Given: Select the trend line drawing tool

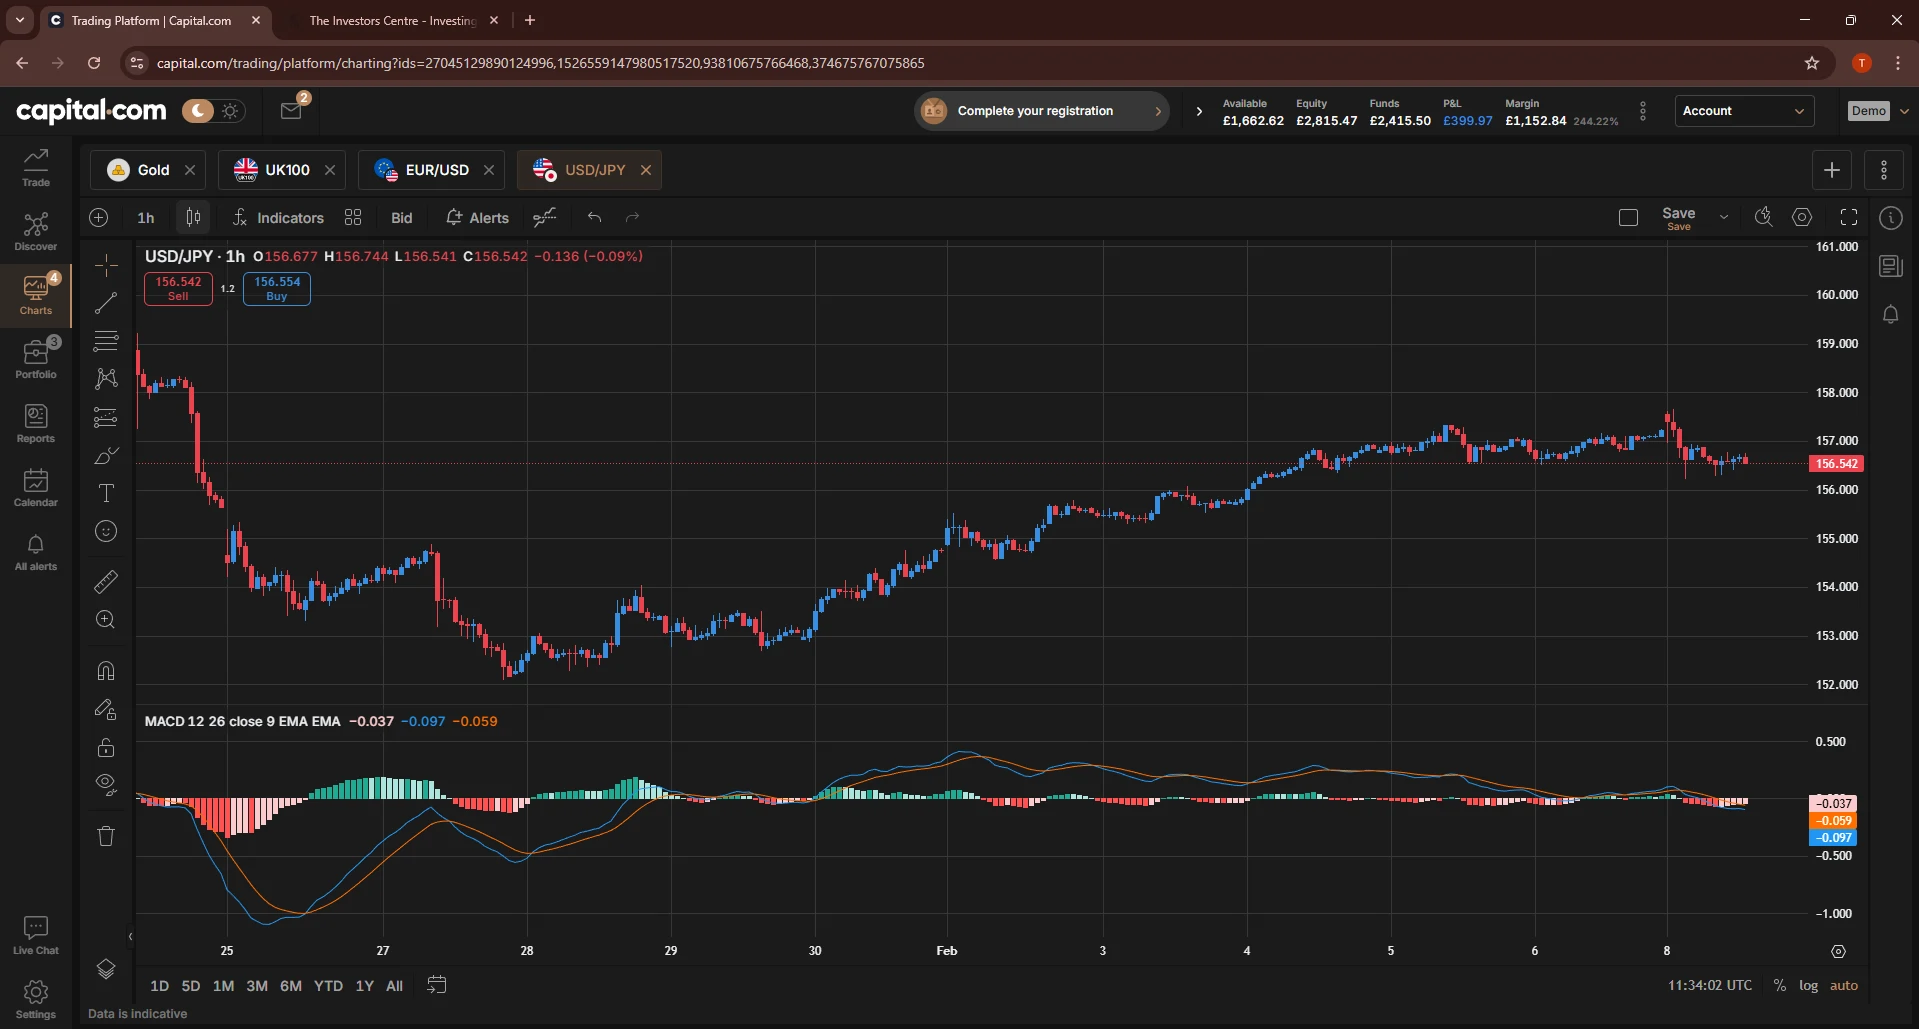Looking at the screenshot, I should [105, 303].
